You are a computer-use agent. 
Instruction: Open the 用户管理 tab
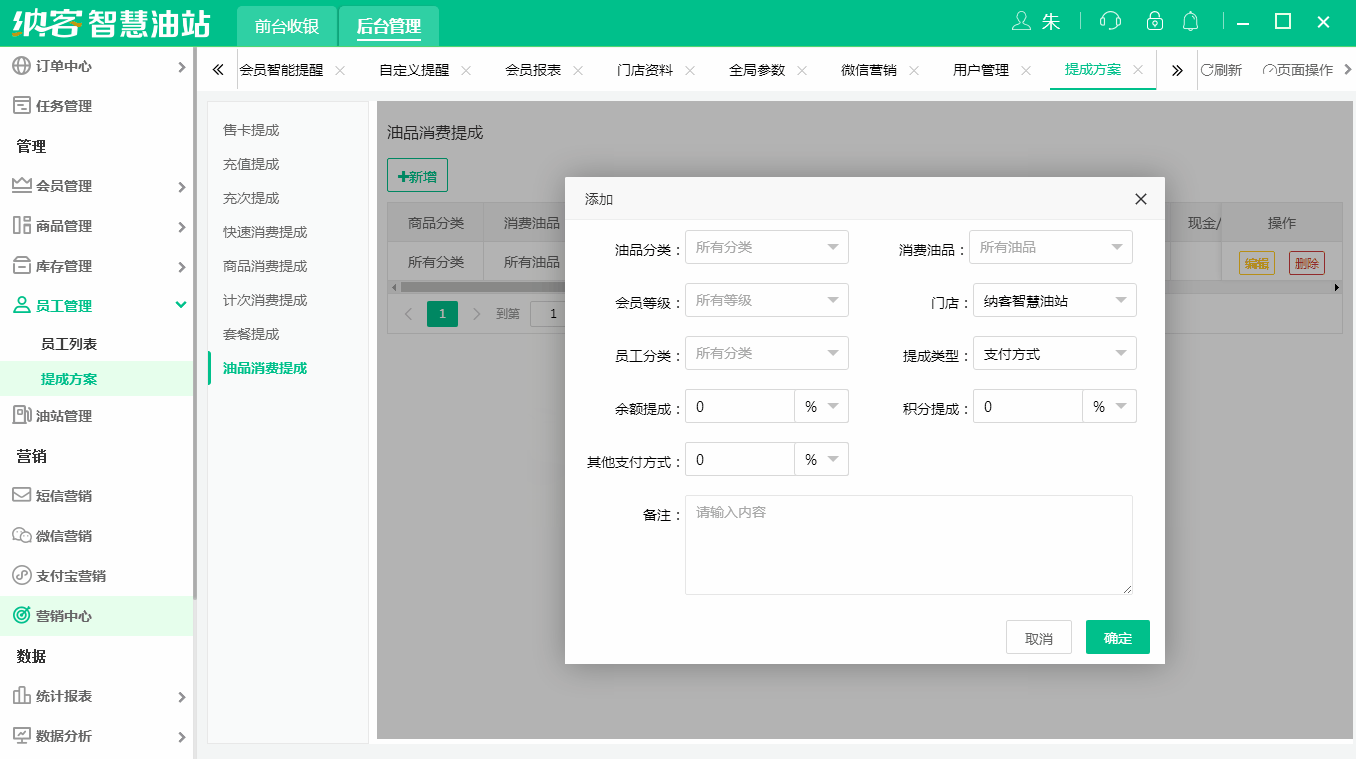tap(981, 71)
